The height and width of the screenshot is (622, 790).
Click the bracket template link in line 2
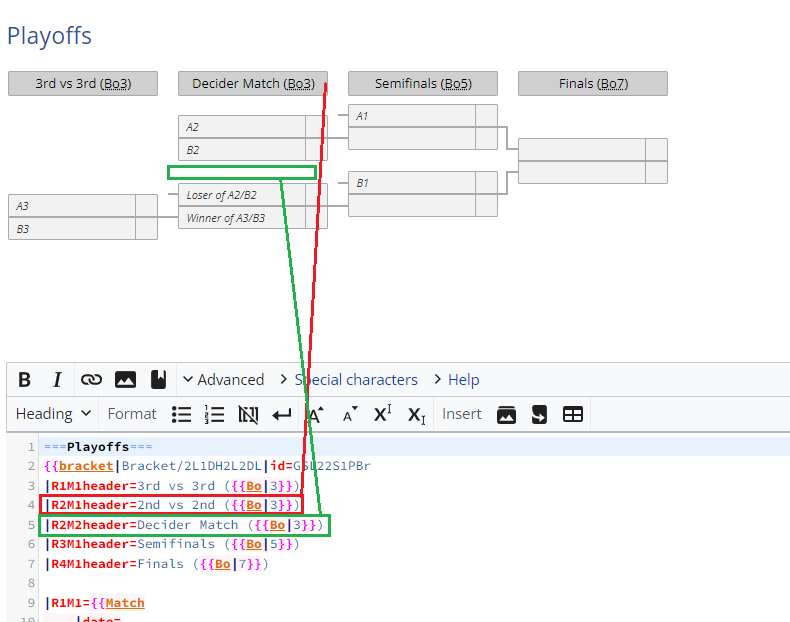86,466
